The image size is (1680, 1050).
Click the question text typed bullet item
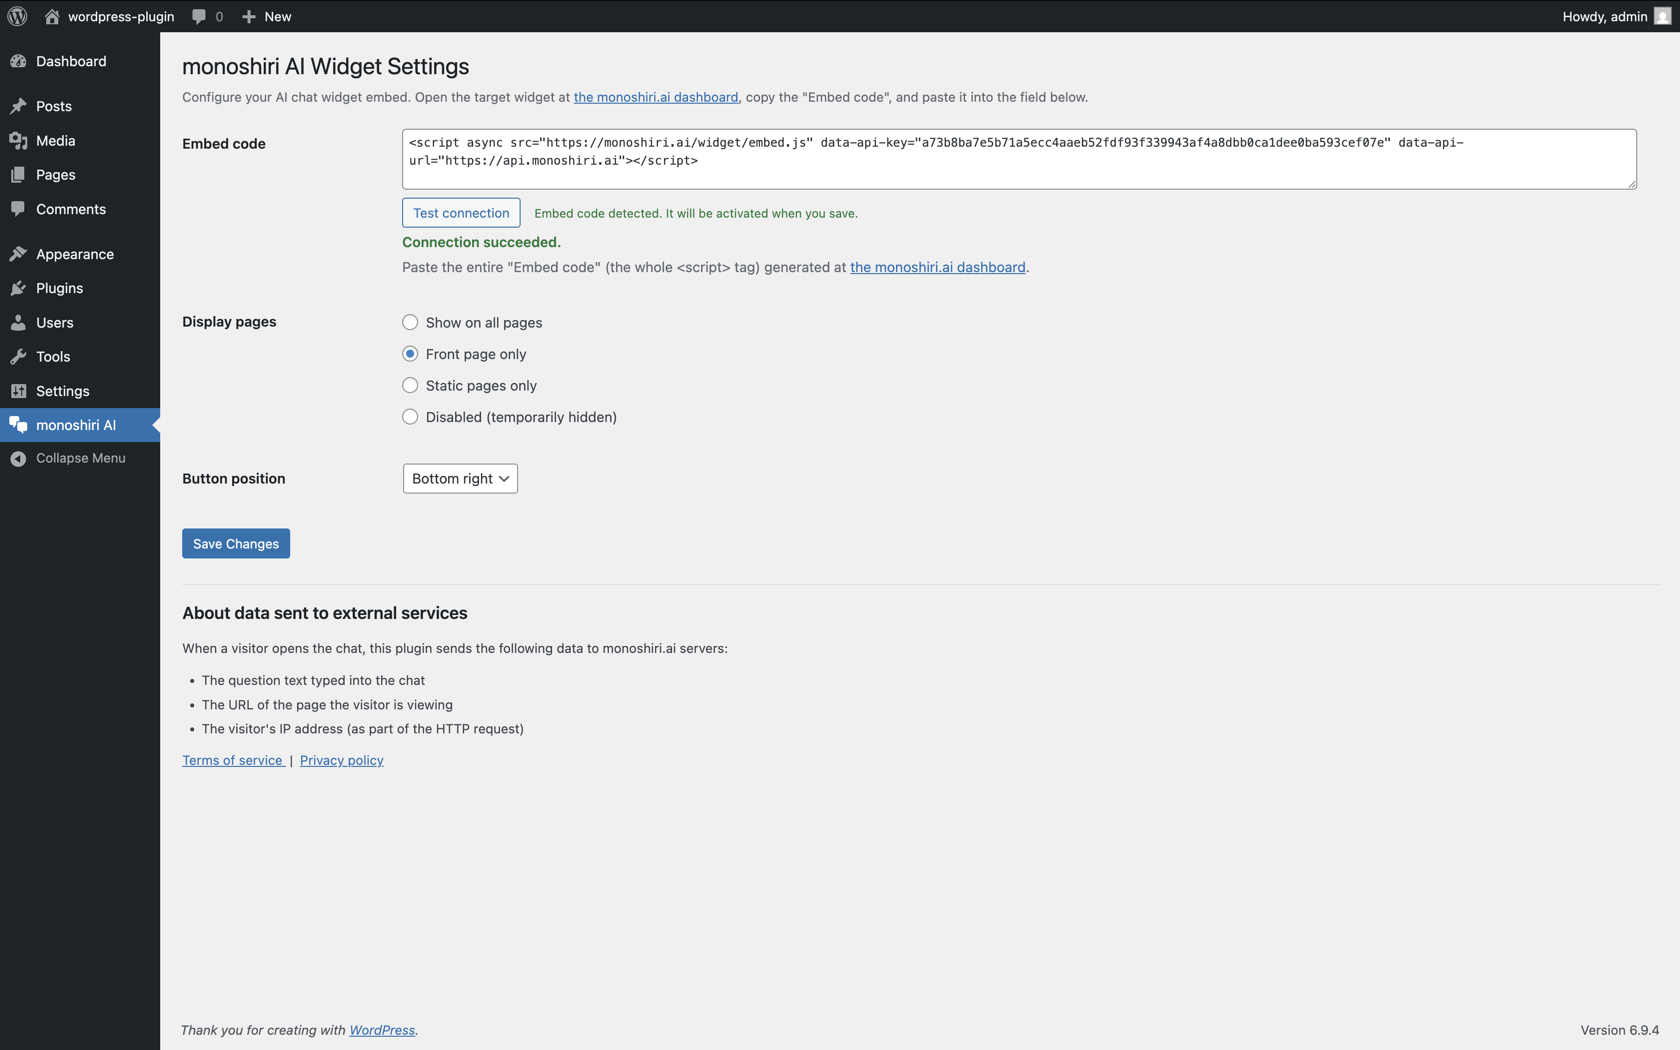point(313,680)
